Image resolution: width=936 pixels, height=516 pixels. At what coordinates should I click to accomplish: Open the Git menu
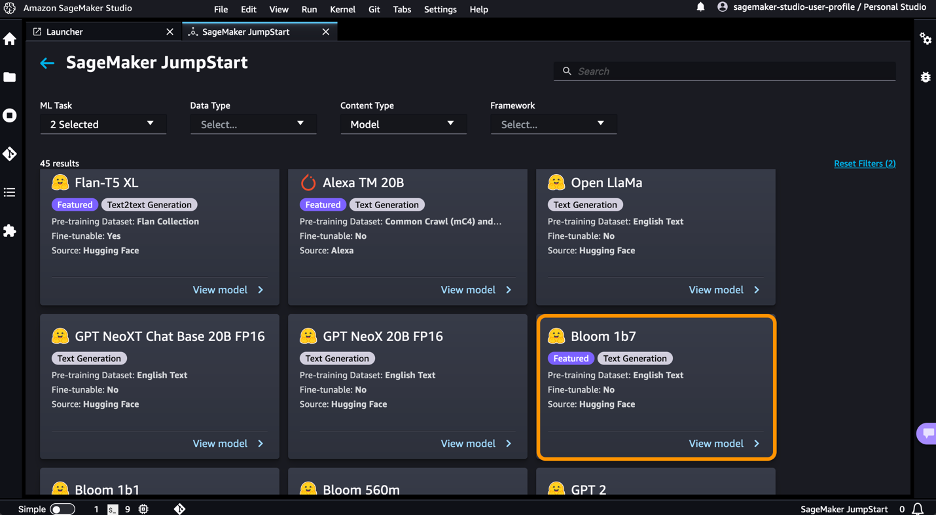pyautogui.click(x=374, y=10)
